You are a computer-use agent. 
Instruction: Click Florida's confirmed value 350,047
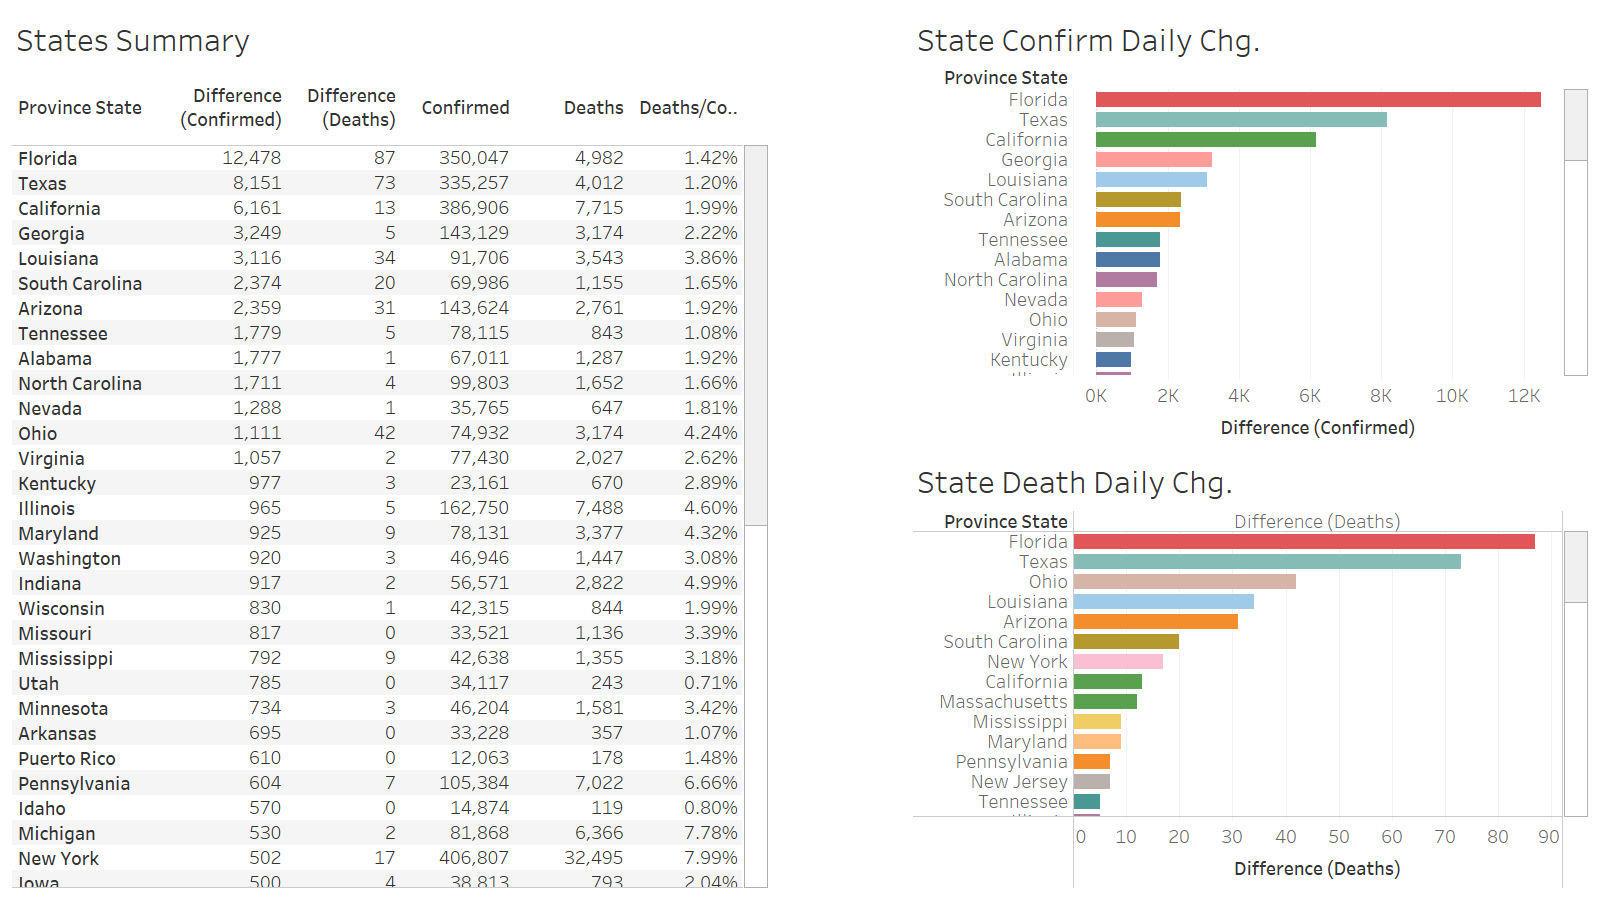tap(474, 158)
